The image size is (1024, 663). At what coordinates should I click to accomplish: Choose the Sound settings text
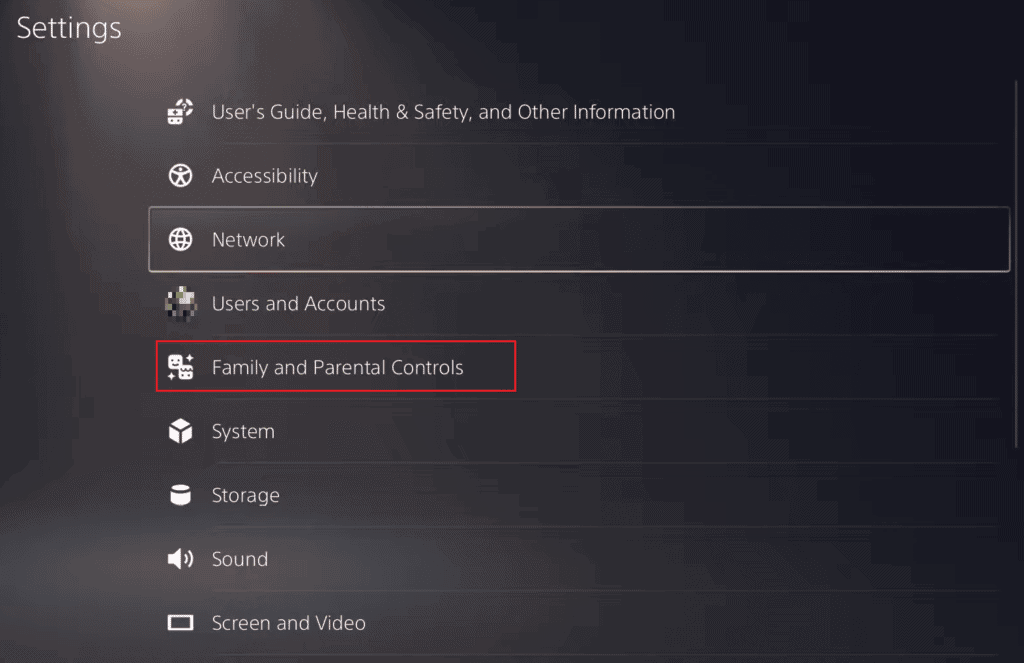point(239,560)
